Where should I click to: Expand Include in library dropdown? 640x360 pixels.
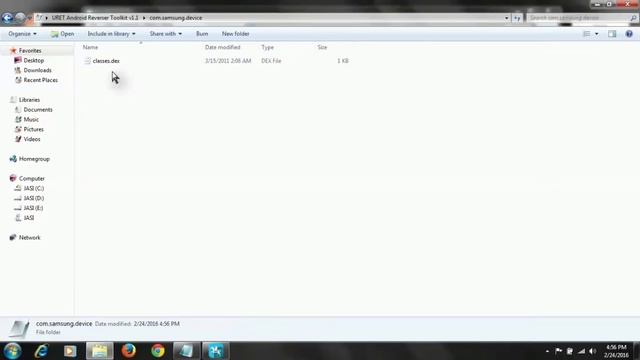pyautogui.click(x=111, y=33)
